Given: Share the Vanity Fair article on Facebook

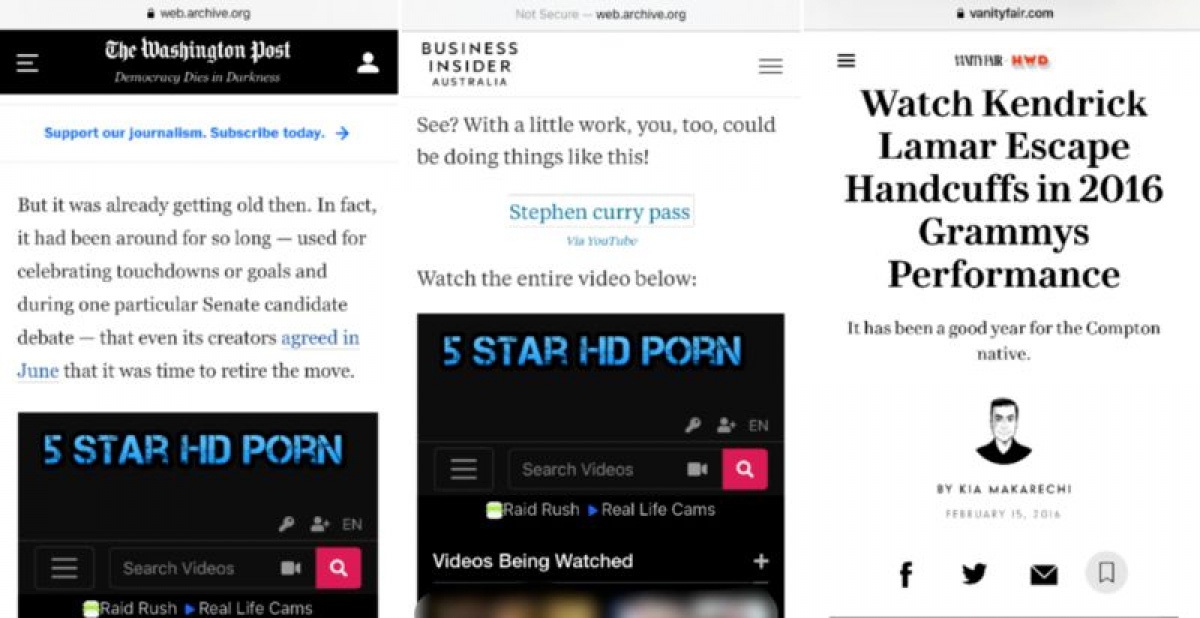Looking at the screenshot, I should coord(906,574).
